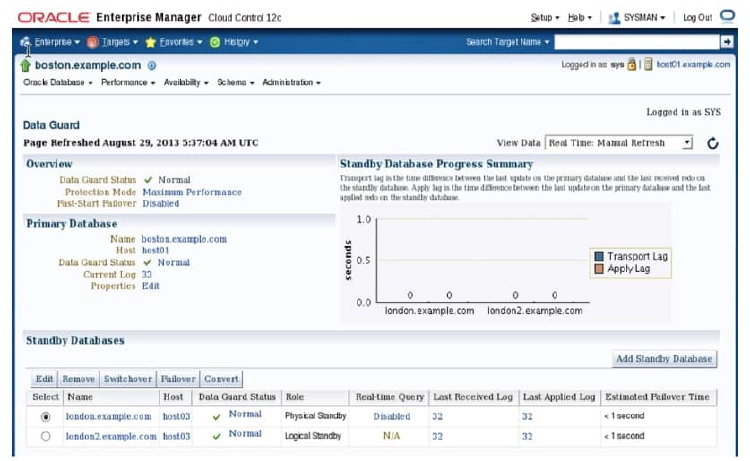Click the Switchover button
Screen dimensions: 750x461
coord(128,379)
